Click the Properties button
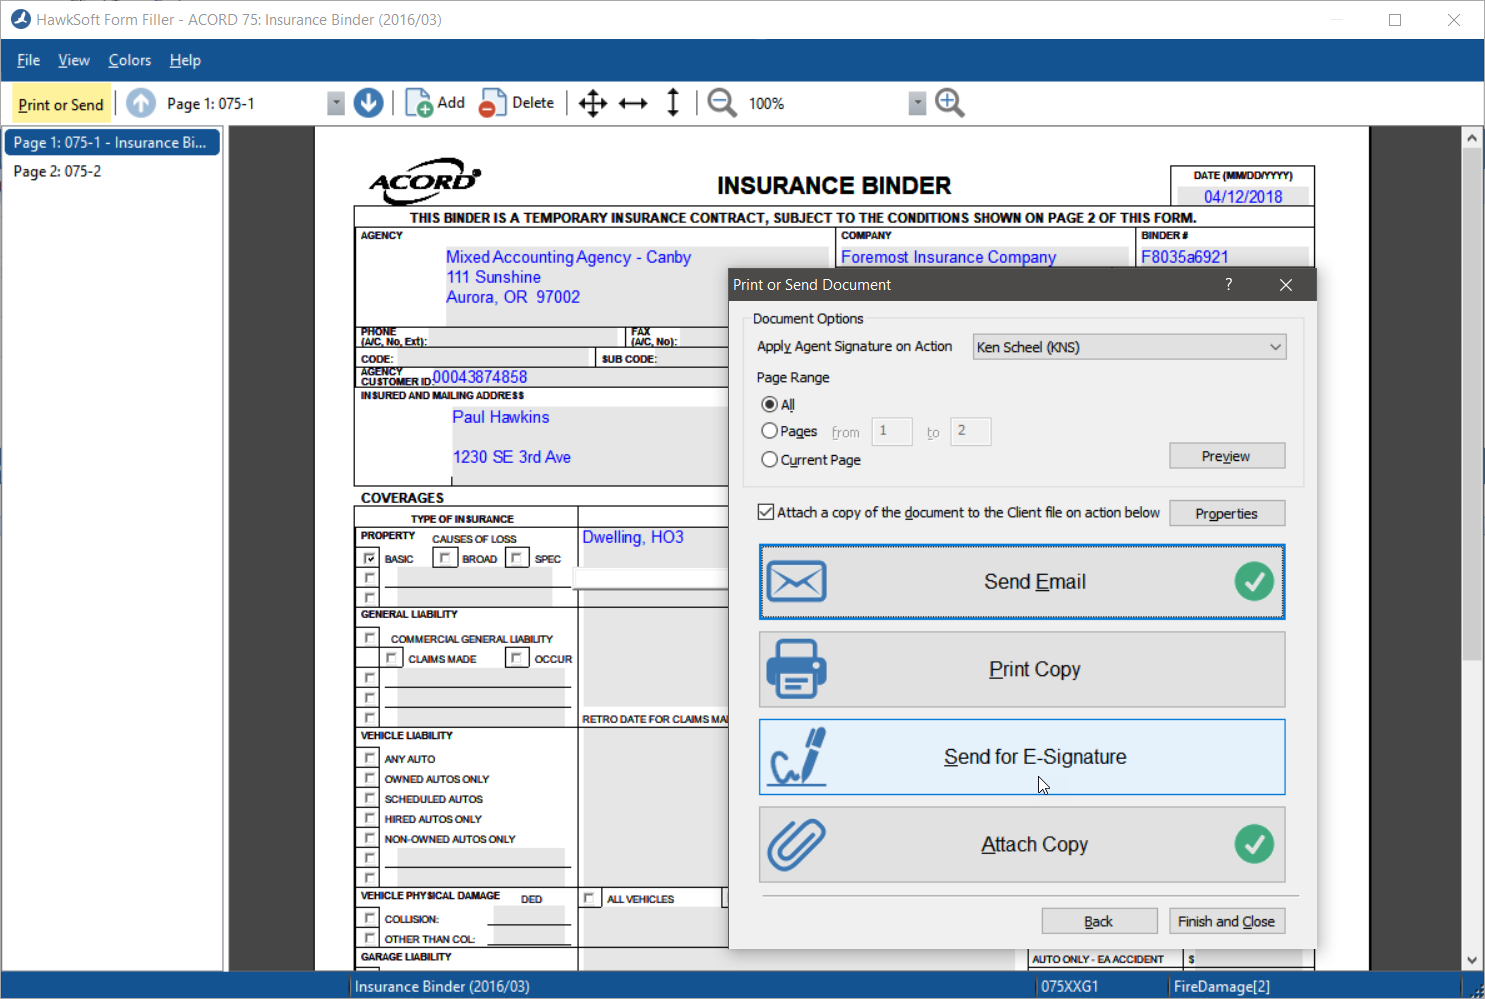Screen dimensions: 1485x999 pyautogui.click(x=1226, y=513)
